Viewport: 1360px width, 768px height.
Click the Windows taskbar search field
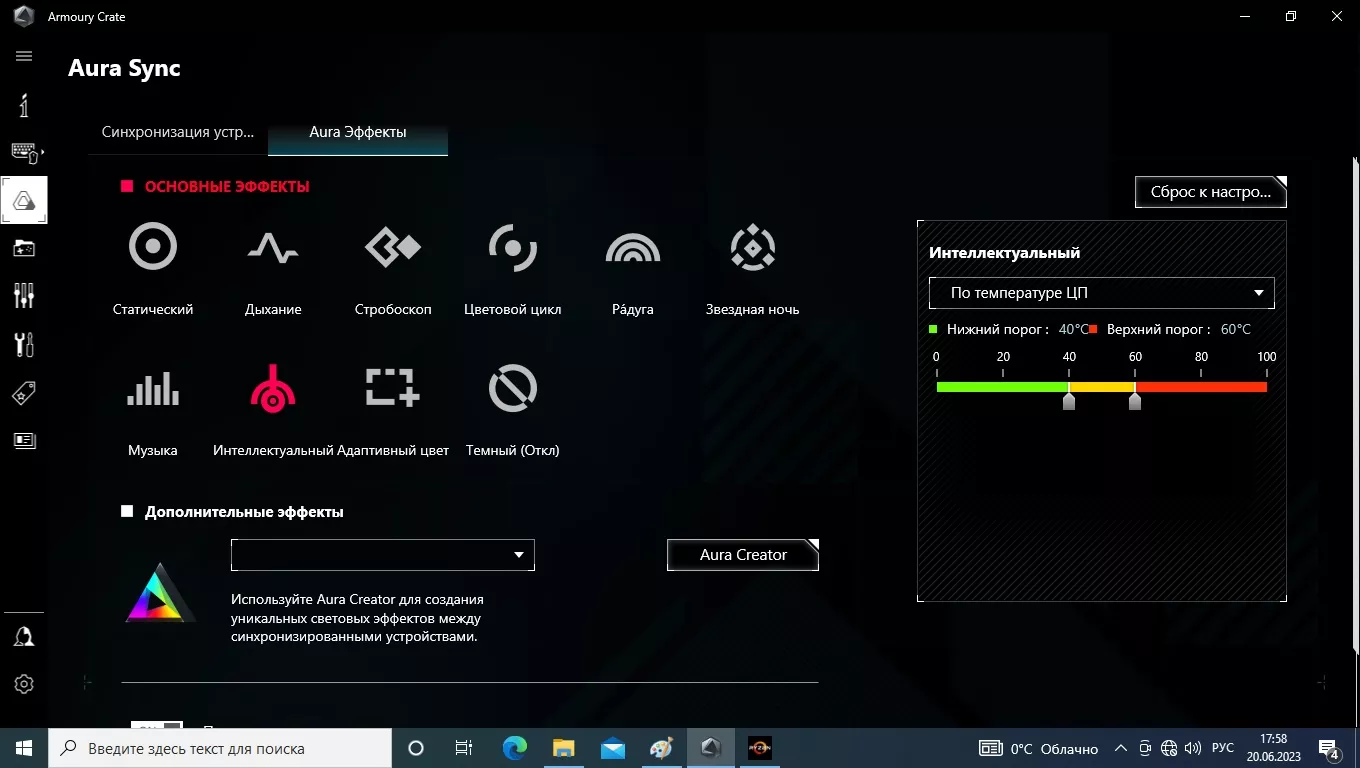(x=220, y=748)
